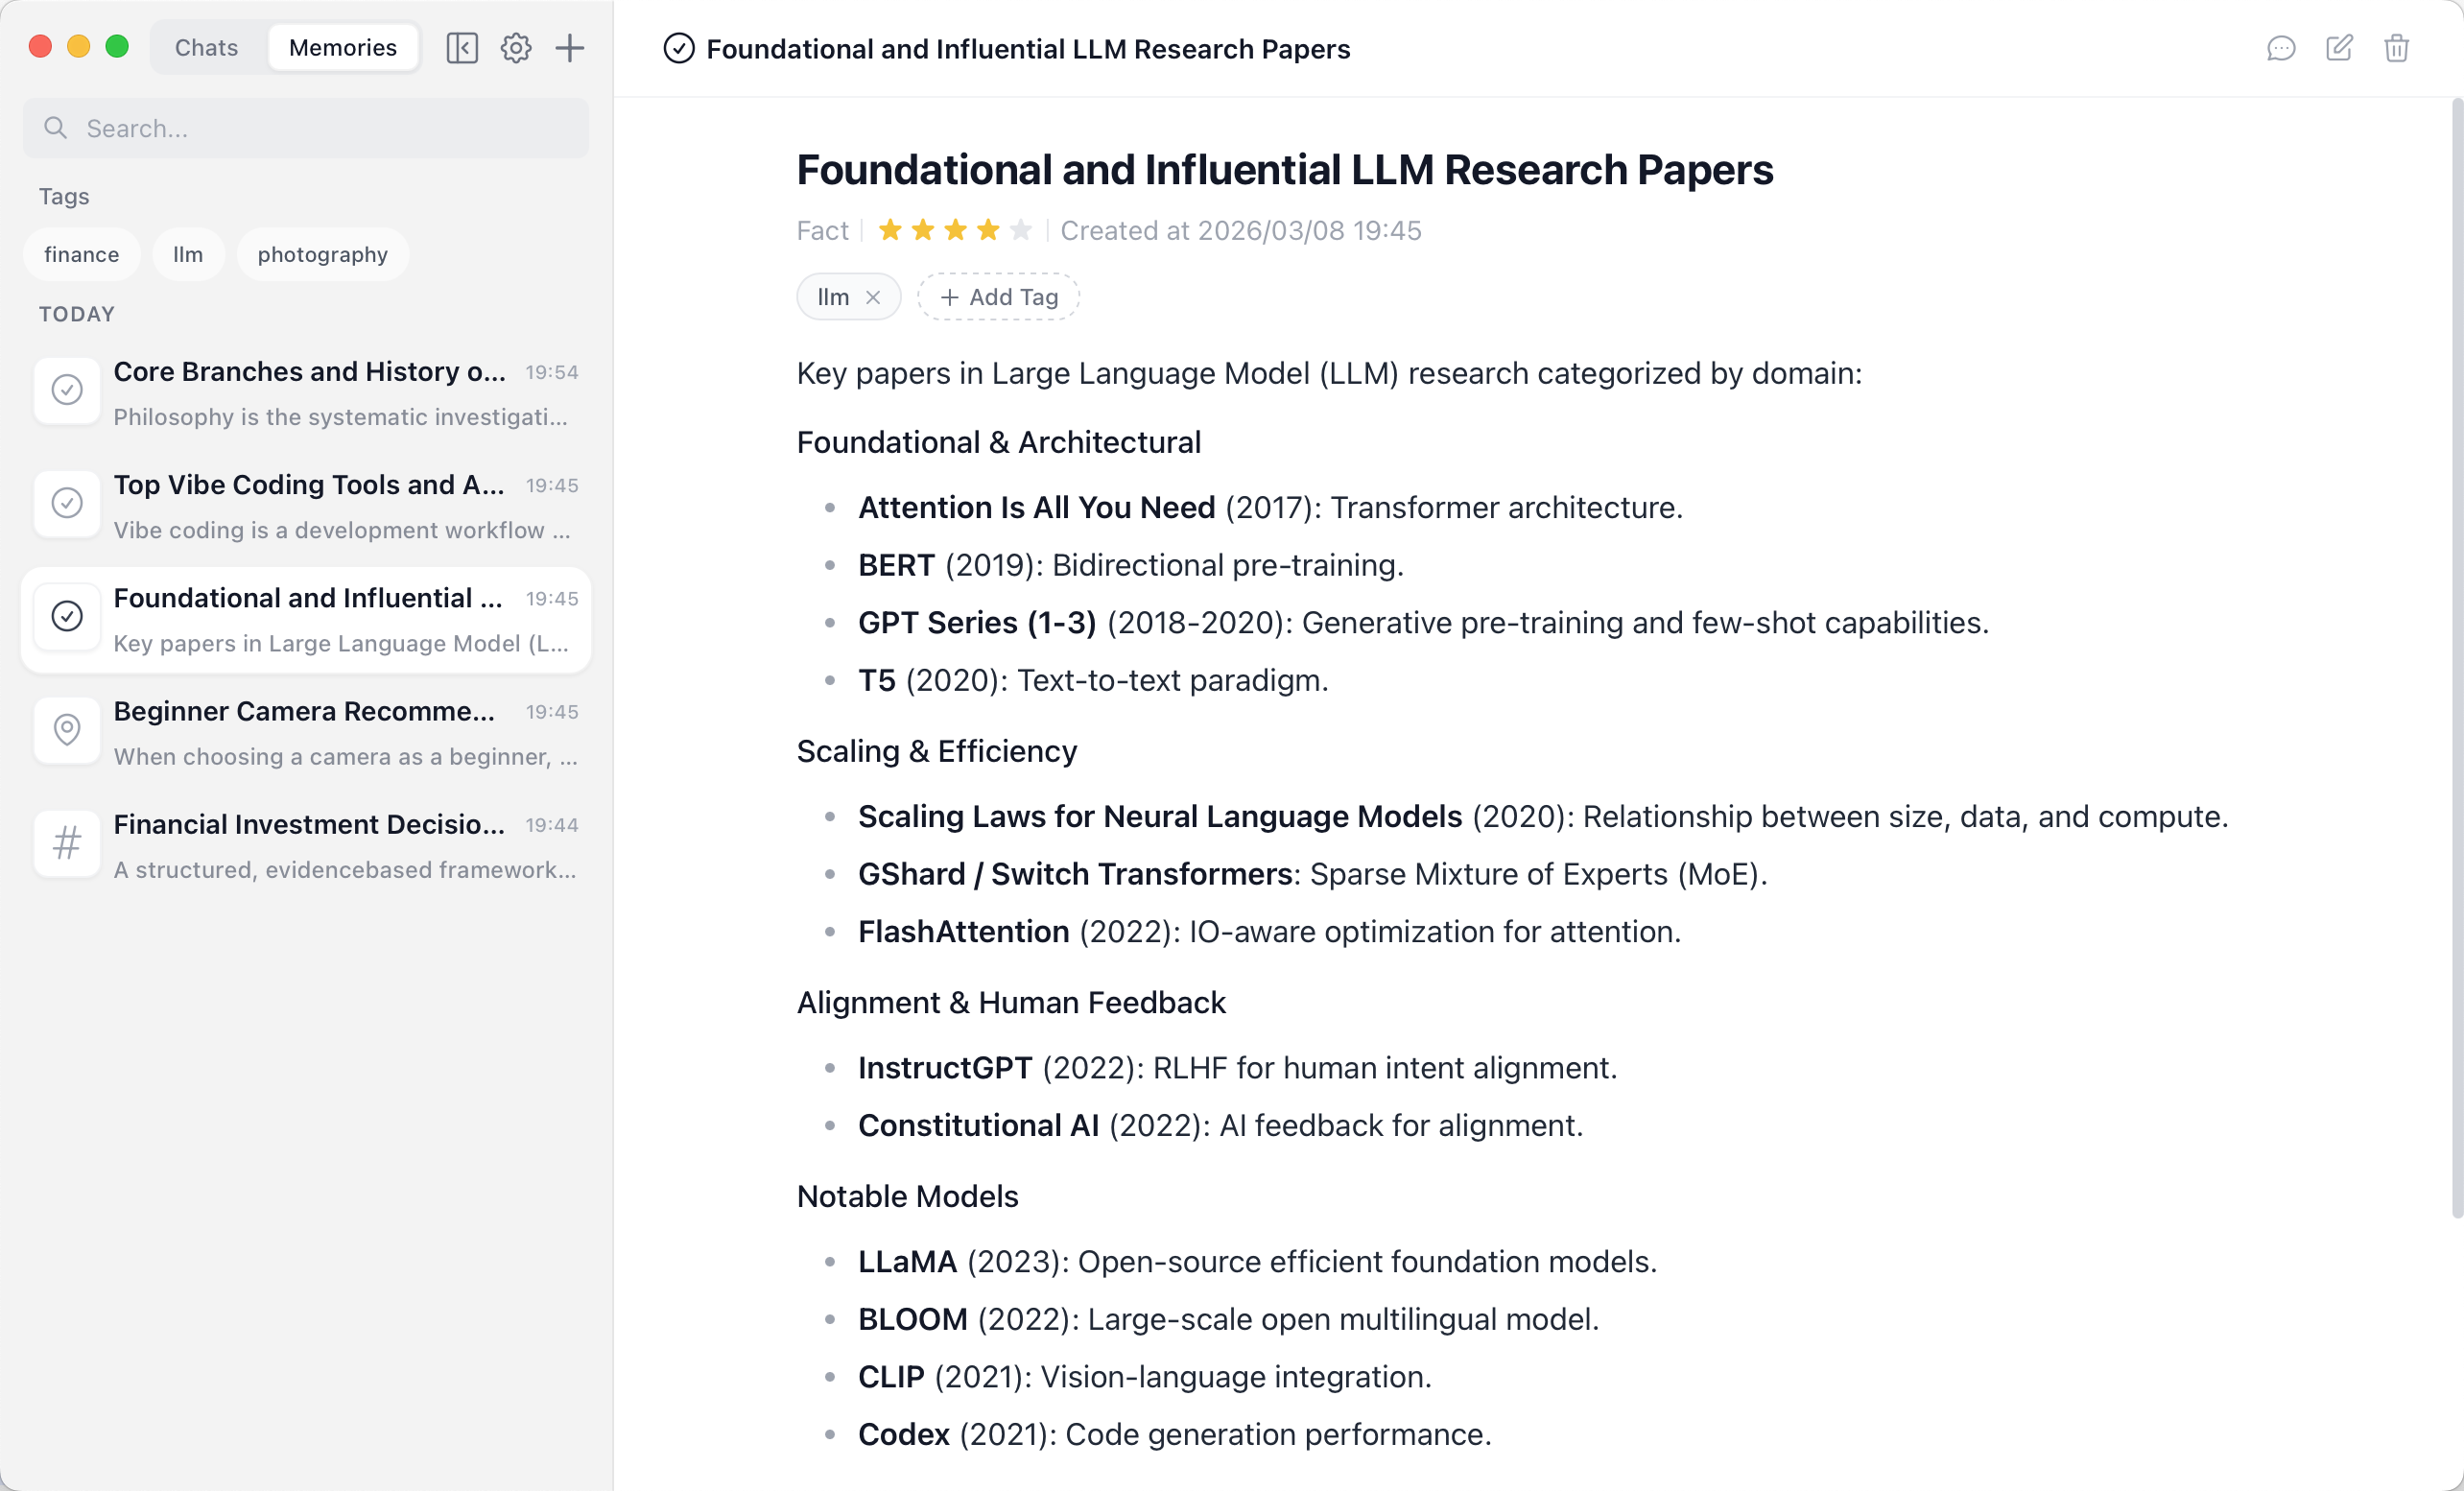Open chat bubble icon in header
The width and height of the screenshot is (2464, 1491).
point(2281,48)
